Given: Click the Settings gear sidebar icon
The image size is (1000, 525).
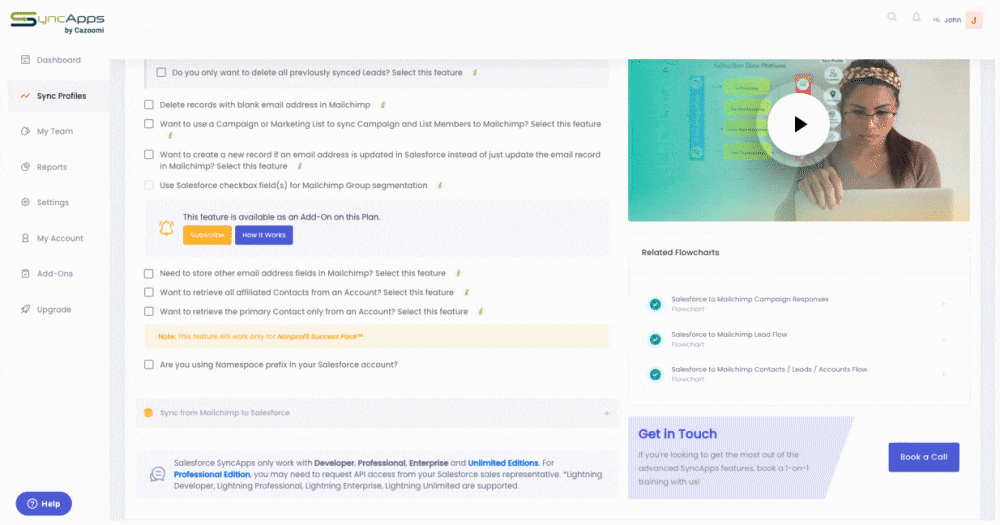Looking at the screenshot, I should click(25, 202).
